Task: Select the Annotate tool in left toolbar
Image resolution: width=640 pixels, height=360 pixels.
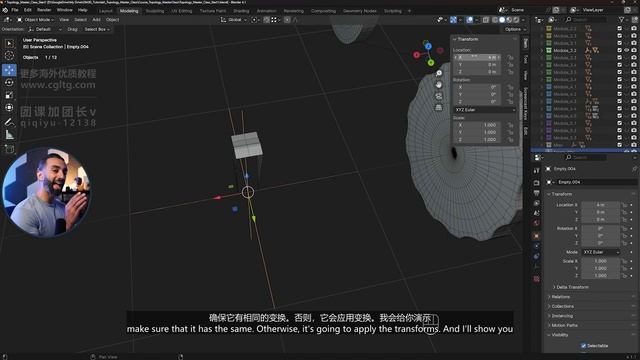Action: tap(9, 122)
